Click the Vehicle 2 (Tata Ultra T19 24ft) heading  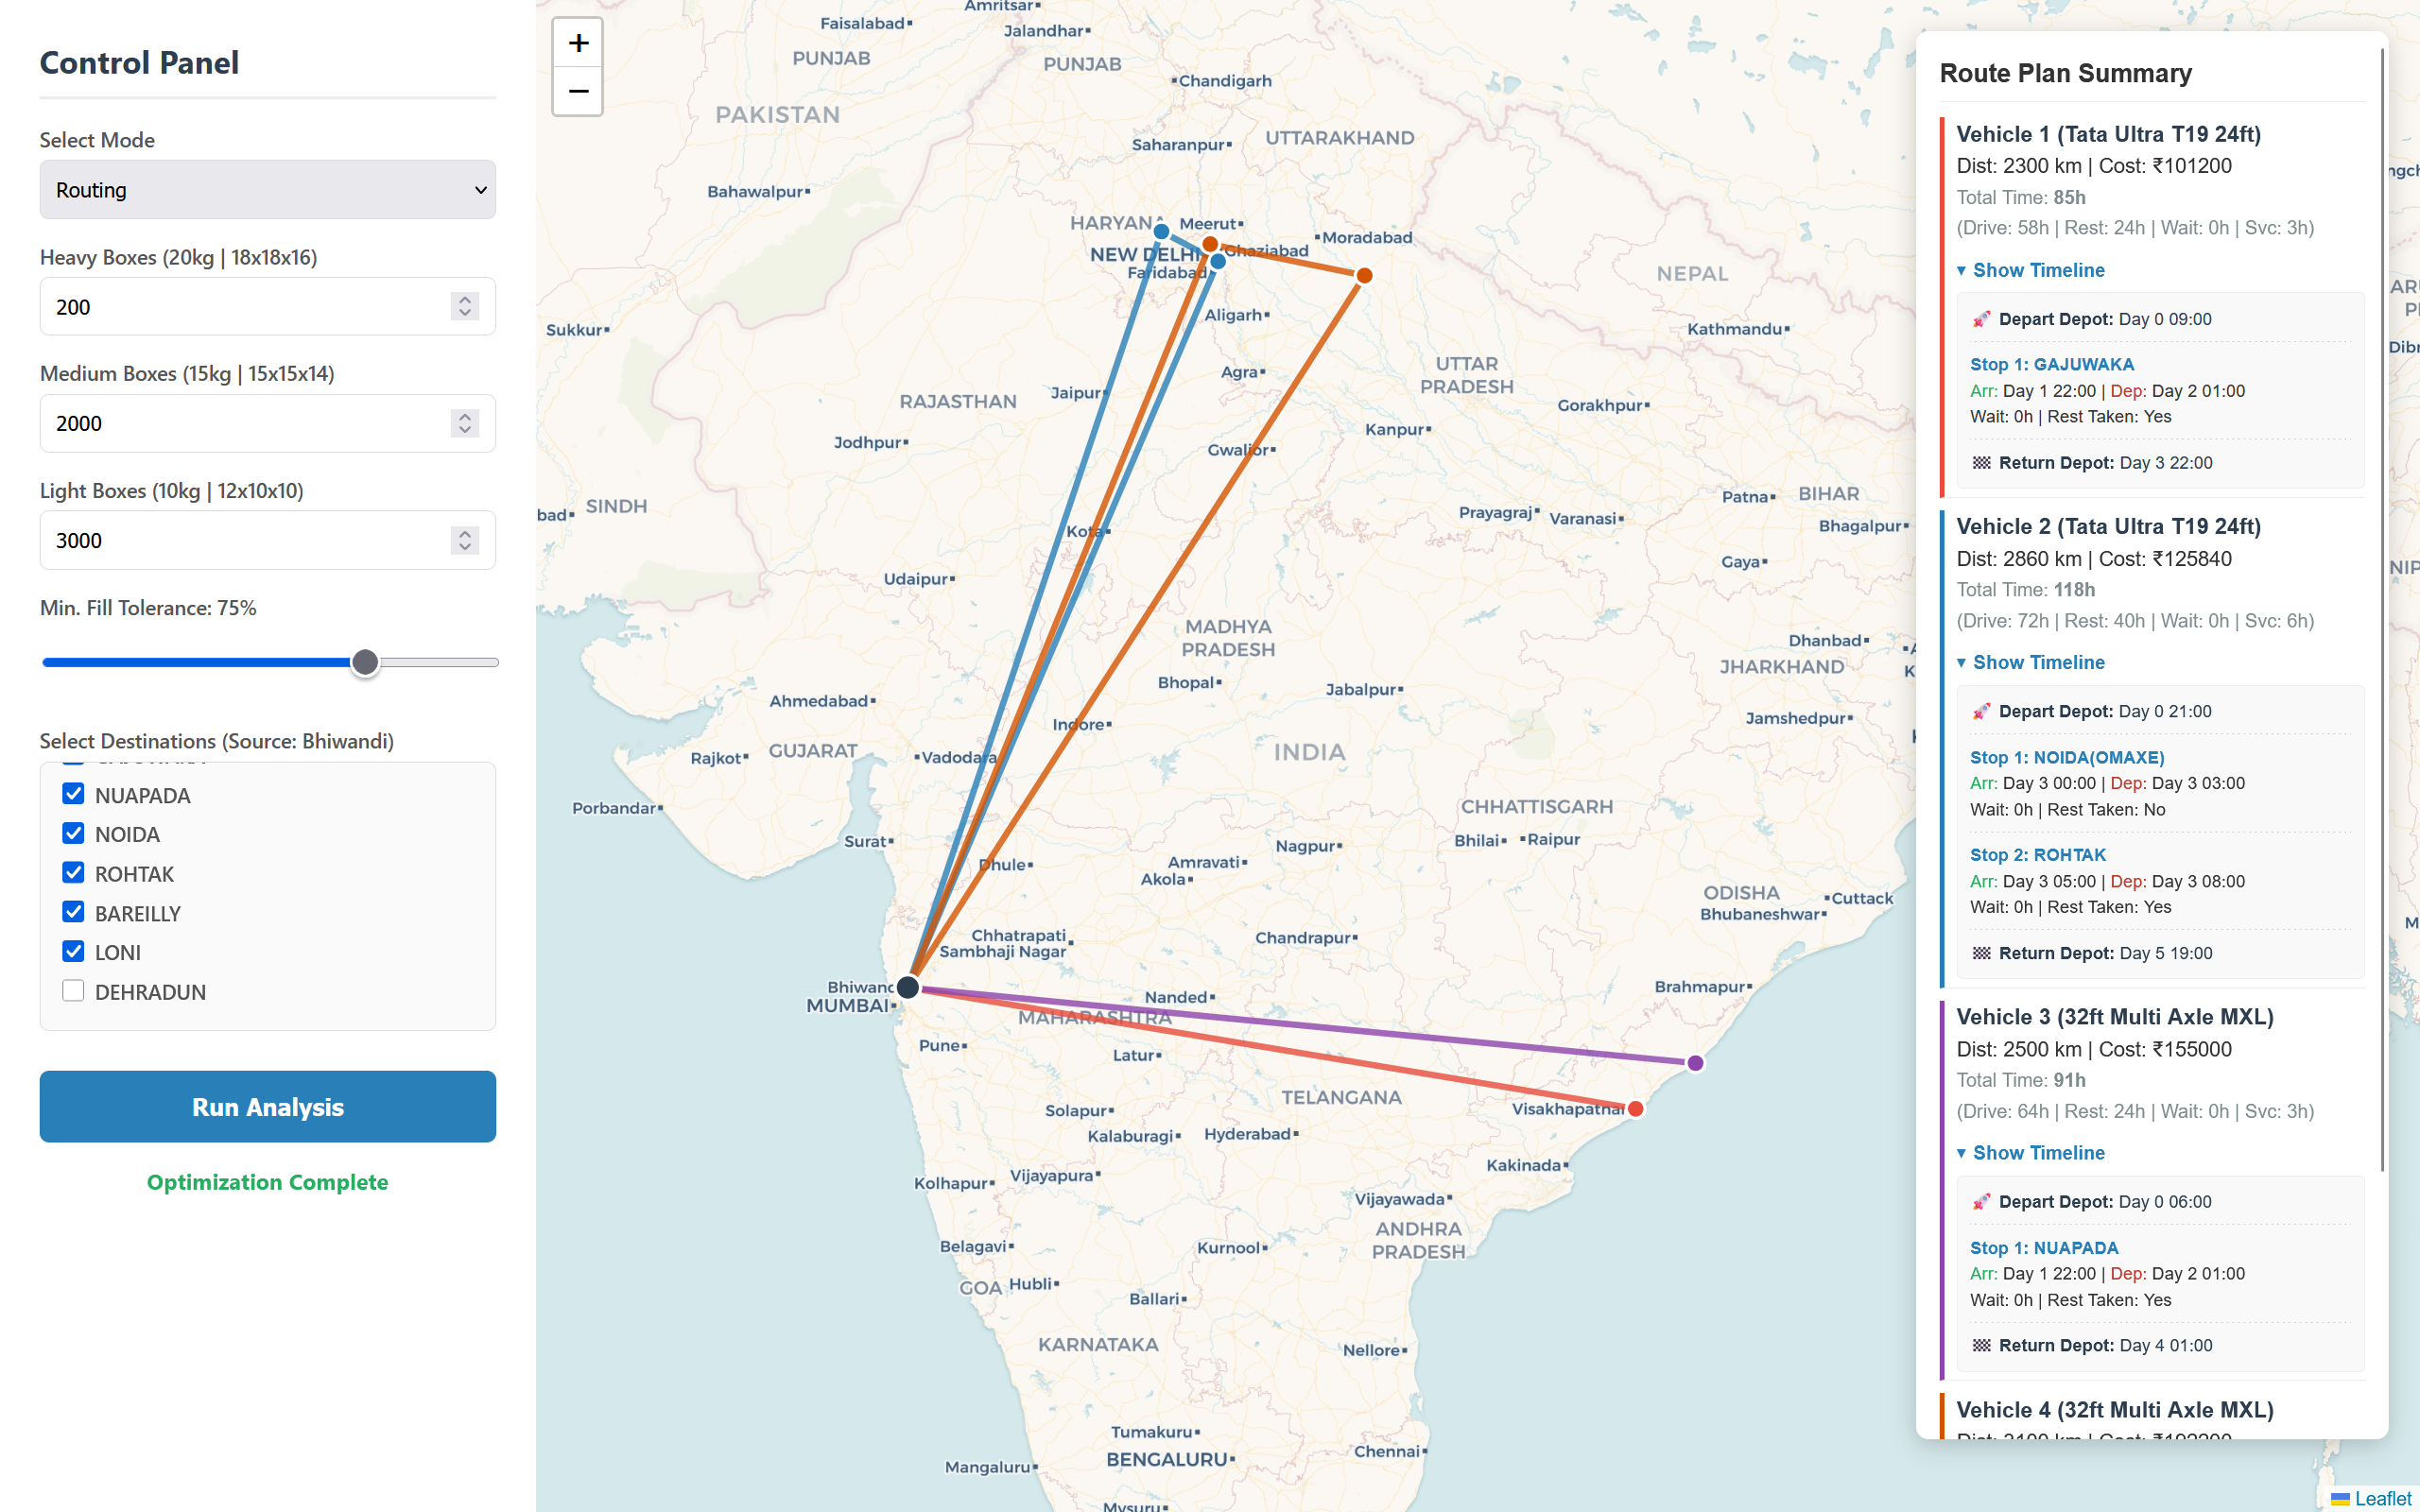(2108, 526)
